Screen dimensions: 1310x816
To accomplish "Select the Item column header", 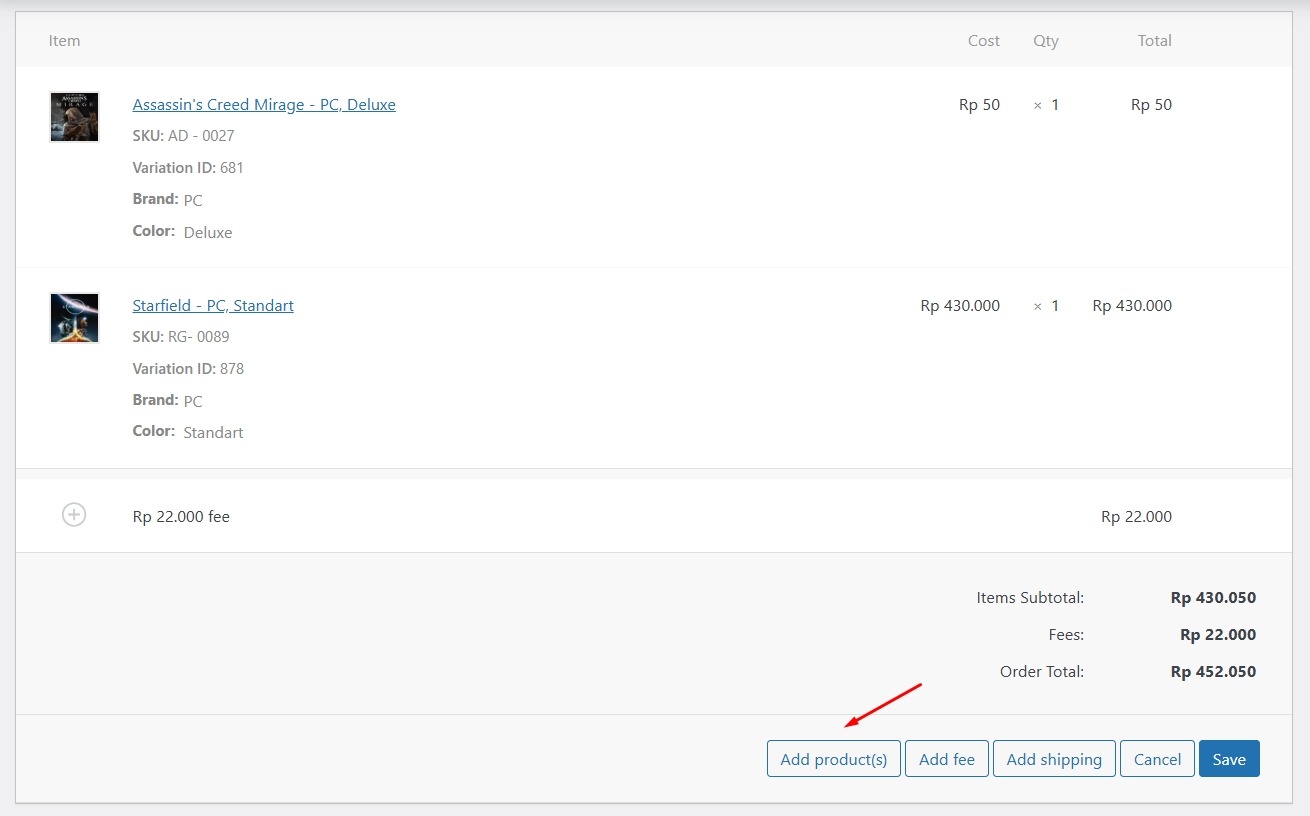I will [64, 41].
